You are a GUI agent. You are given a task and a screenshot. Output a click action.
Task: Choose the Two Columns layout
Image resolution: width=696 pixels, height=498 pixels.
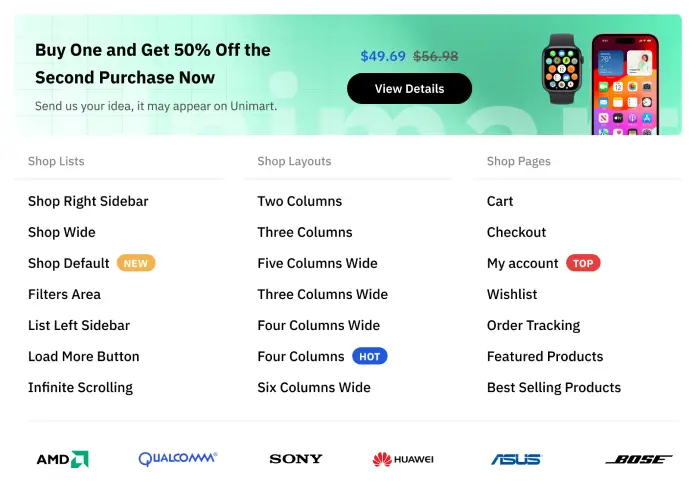tap(299, 201)
